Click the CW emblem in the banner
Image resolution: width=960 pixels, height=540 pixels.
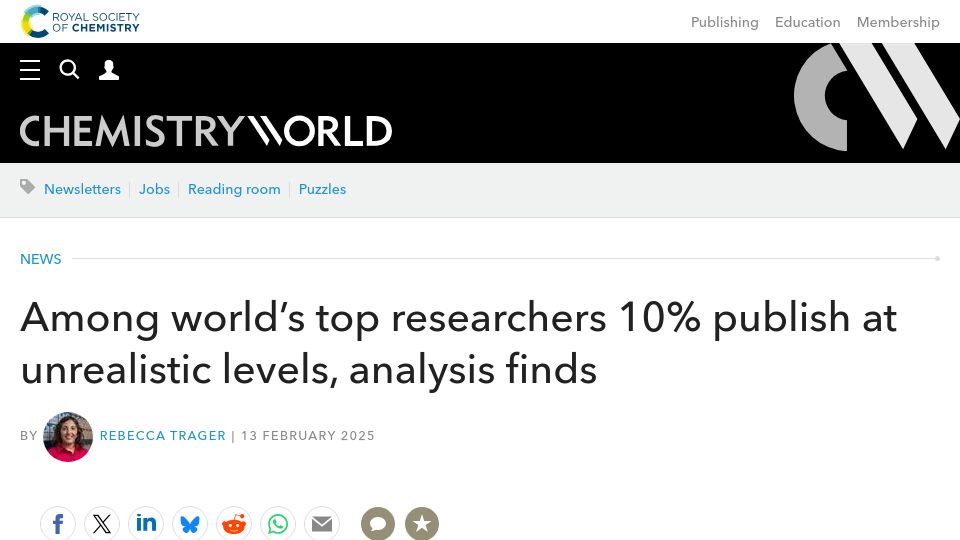[x=877, y=97]
